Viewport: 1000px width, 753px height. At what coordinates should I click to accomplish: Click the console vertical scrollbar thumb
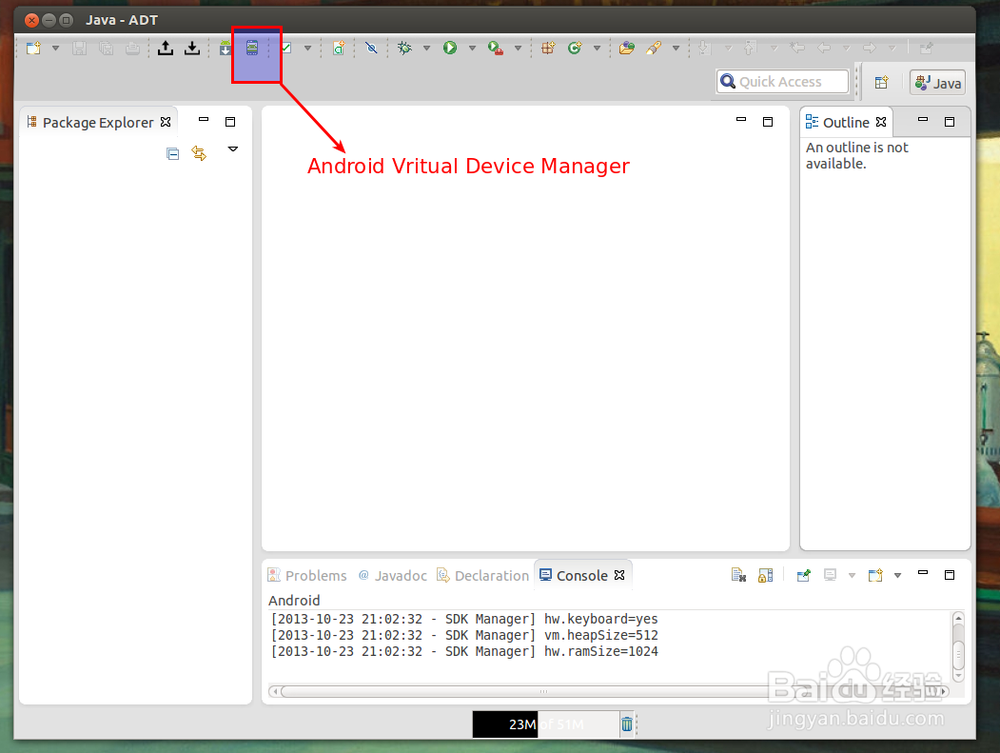(958, 655)
